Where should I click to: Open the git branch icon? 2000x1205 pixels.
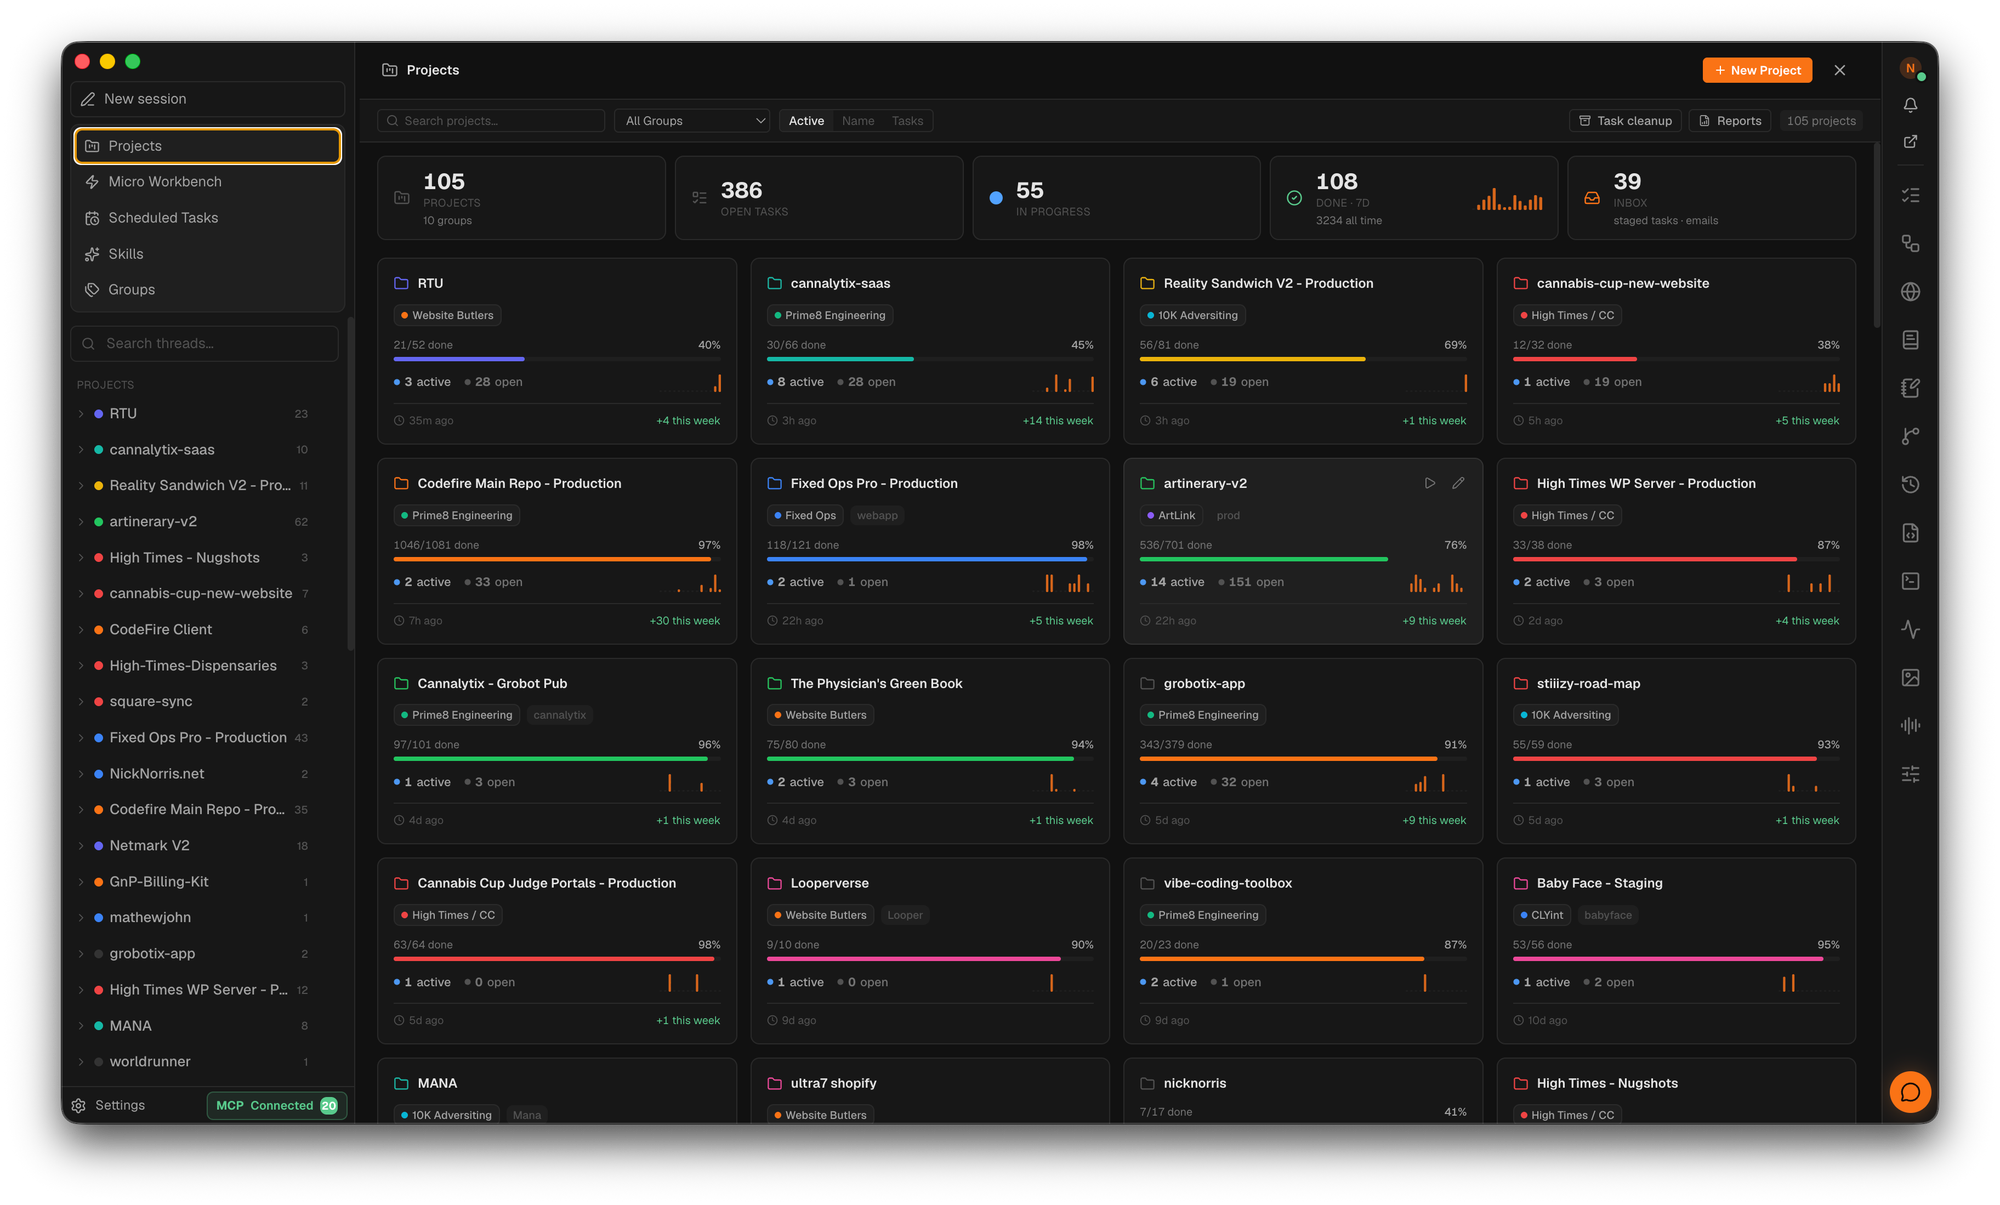coord(1910,436)
